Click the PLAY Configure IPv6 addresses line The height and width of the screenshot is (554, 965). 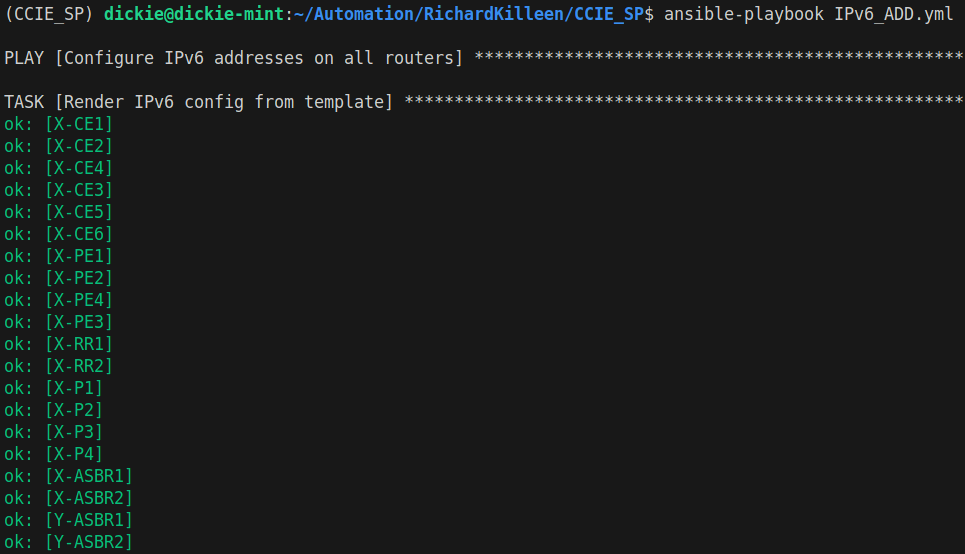[x=234, y=58]
